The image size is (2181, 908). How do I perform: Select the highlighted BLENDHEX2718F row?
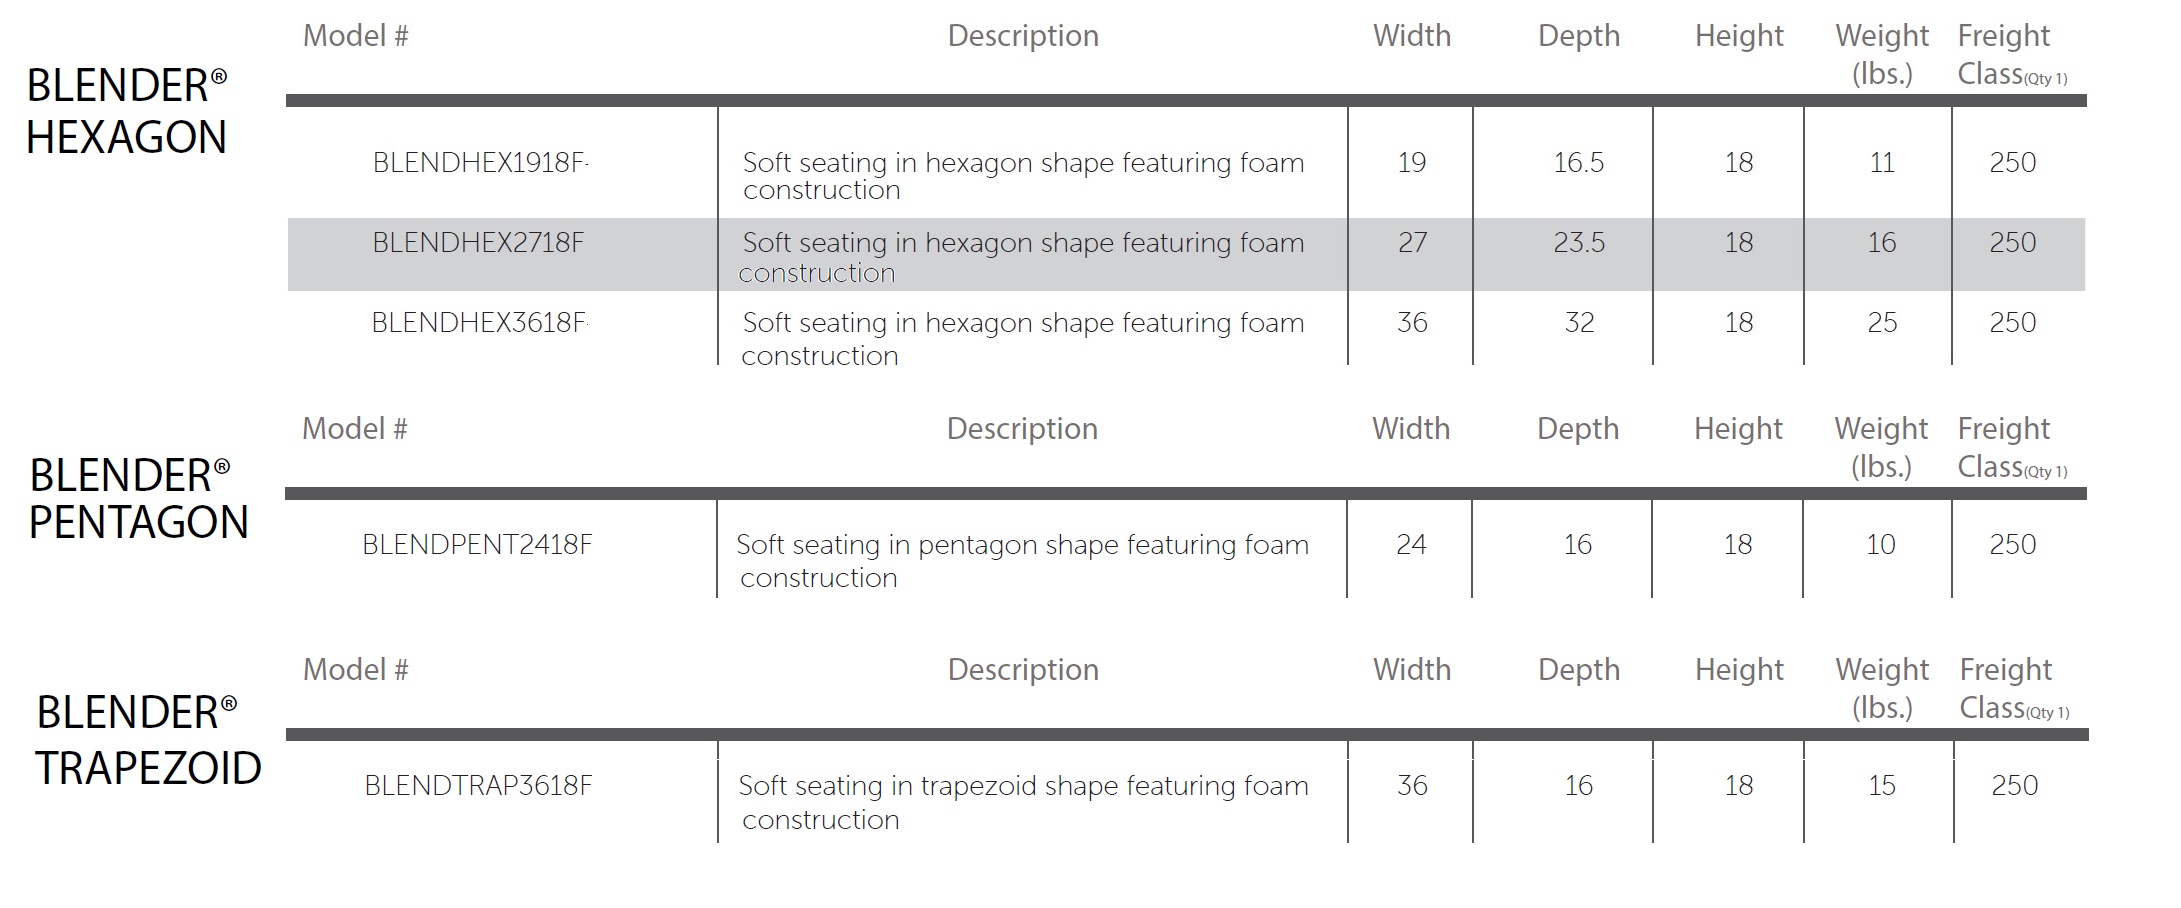click(x=1186, y=254)
